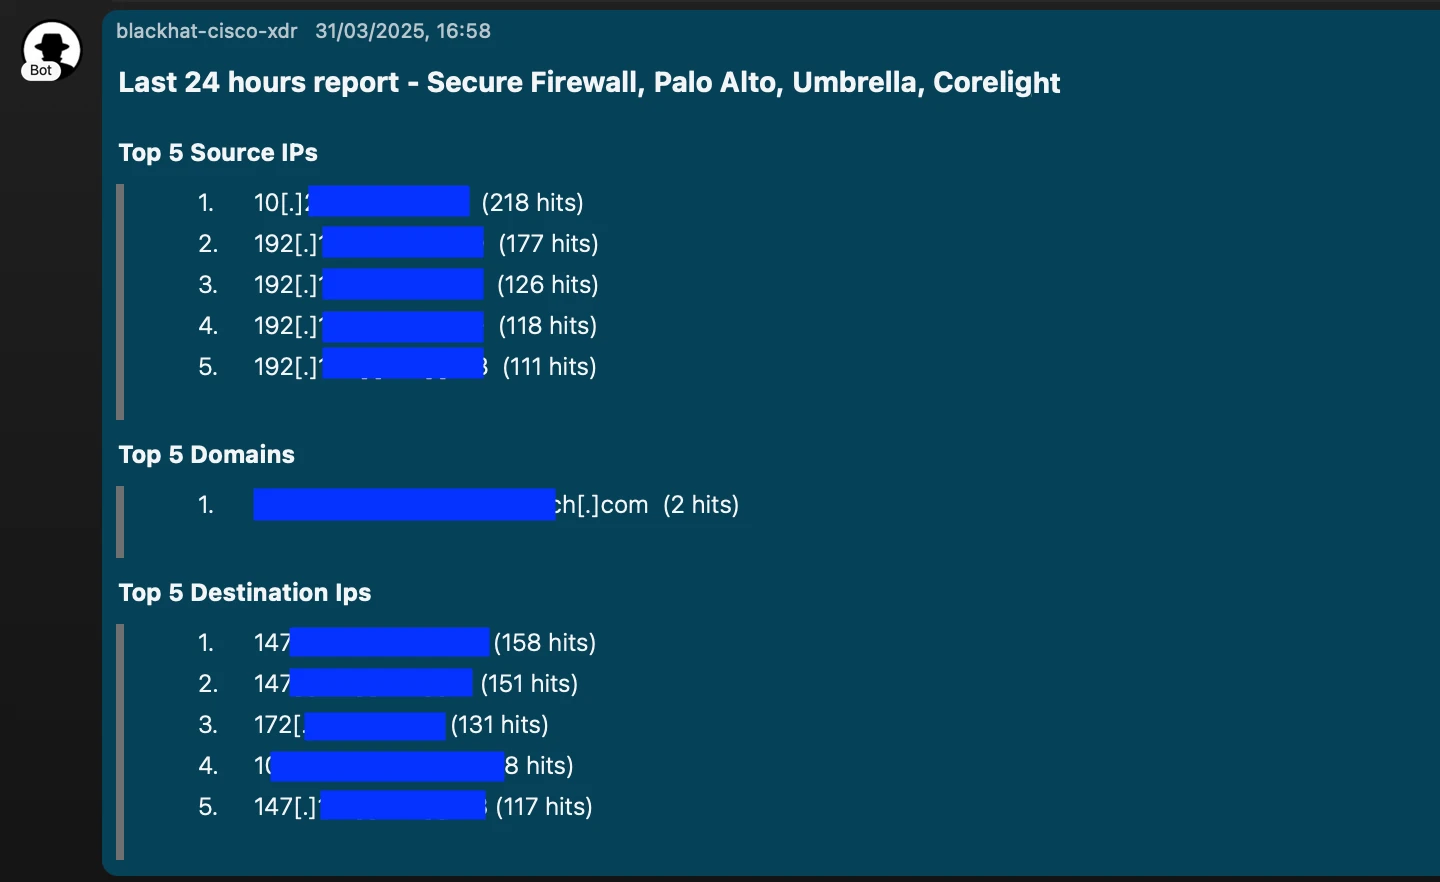Click the redacted destination IP starting with 172[.]
Image resolution: width=1440 pixels, height=882 pixels.
click(375, 724)
